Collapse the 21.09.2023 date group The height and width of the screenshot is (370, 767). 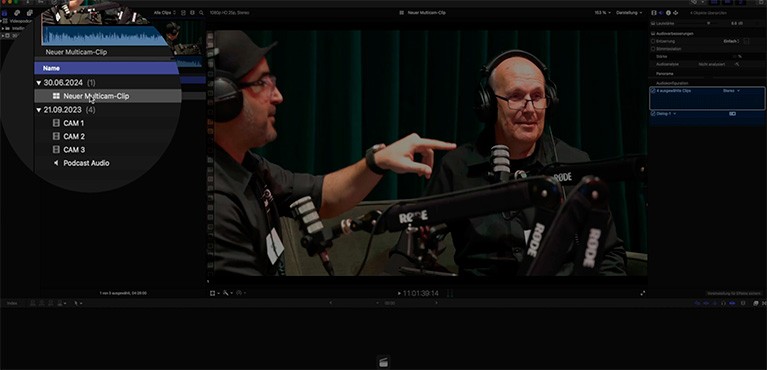pyautogui.click(x=39, y=110)
